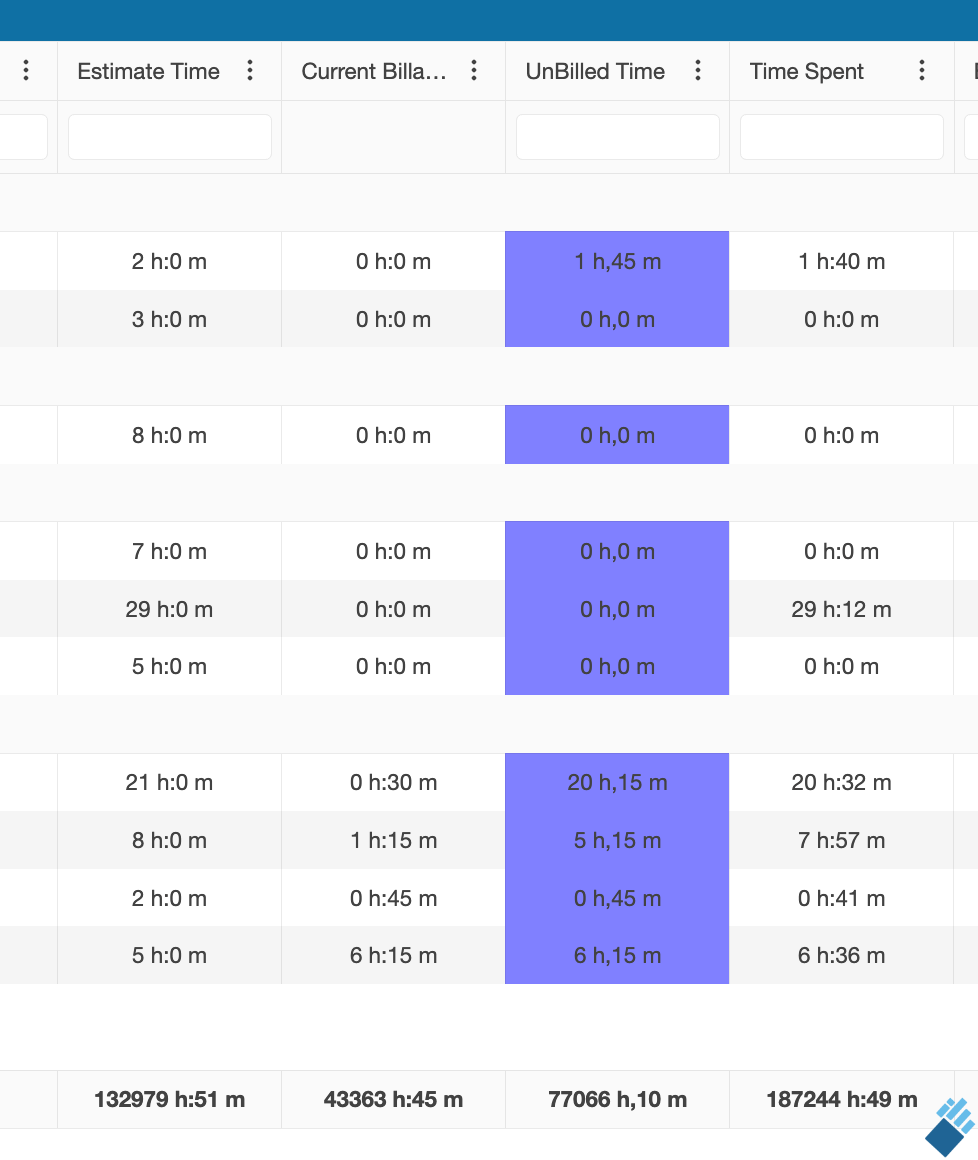Select the 187244 h:49 m total cell
978x1160 pixels.
coord(841,1100)
